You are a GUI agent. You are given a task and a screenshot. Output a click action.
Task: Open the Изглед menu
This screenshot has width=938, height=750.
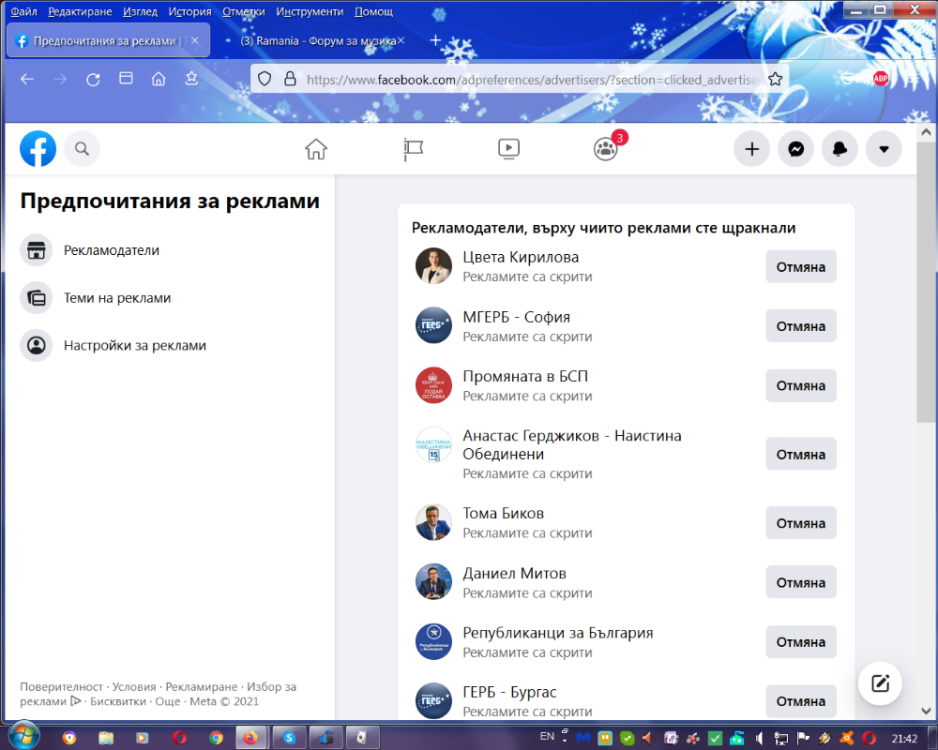tap(140, 11)
